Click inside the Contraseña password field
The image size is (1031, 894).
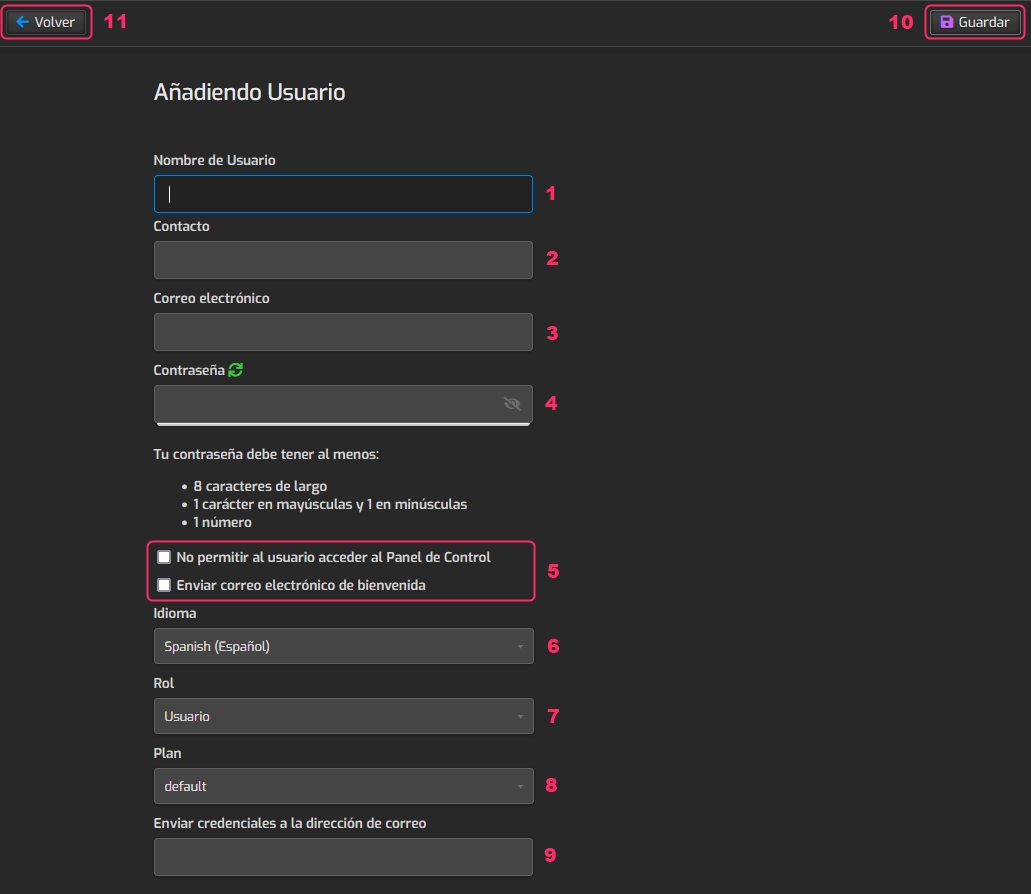coord(325,404)
